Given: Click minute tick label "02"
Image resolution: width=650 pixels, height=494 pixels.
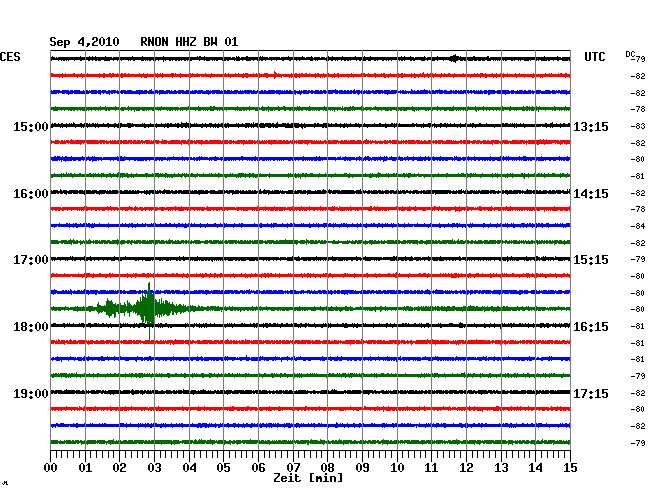Looking at the screenshot, I should click(x=119, y=467).
